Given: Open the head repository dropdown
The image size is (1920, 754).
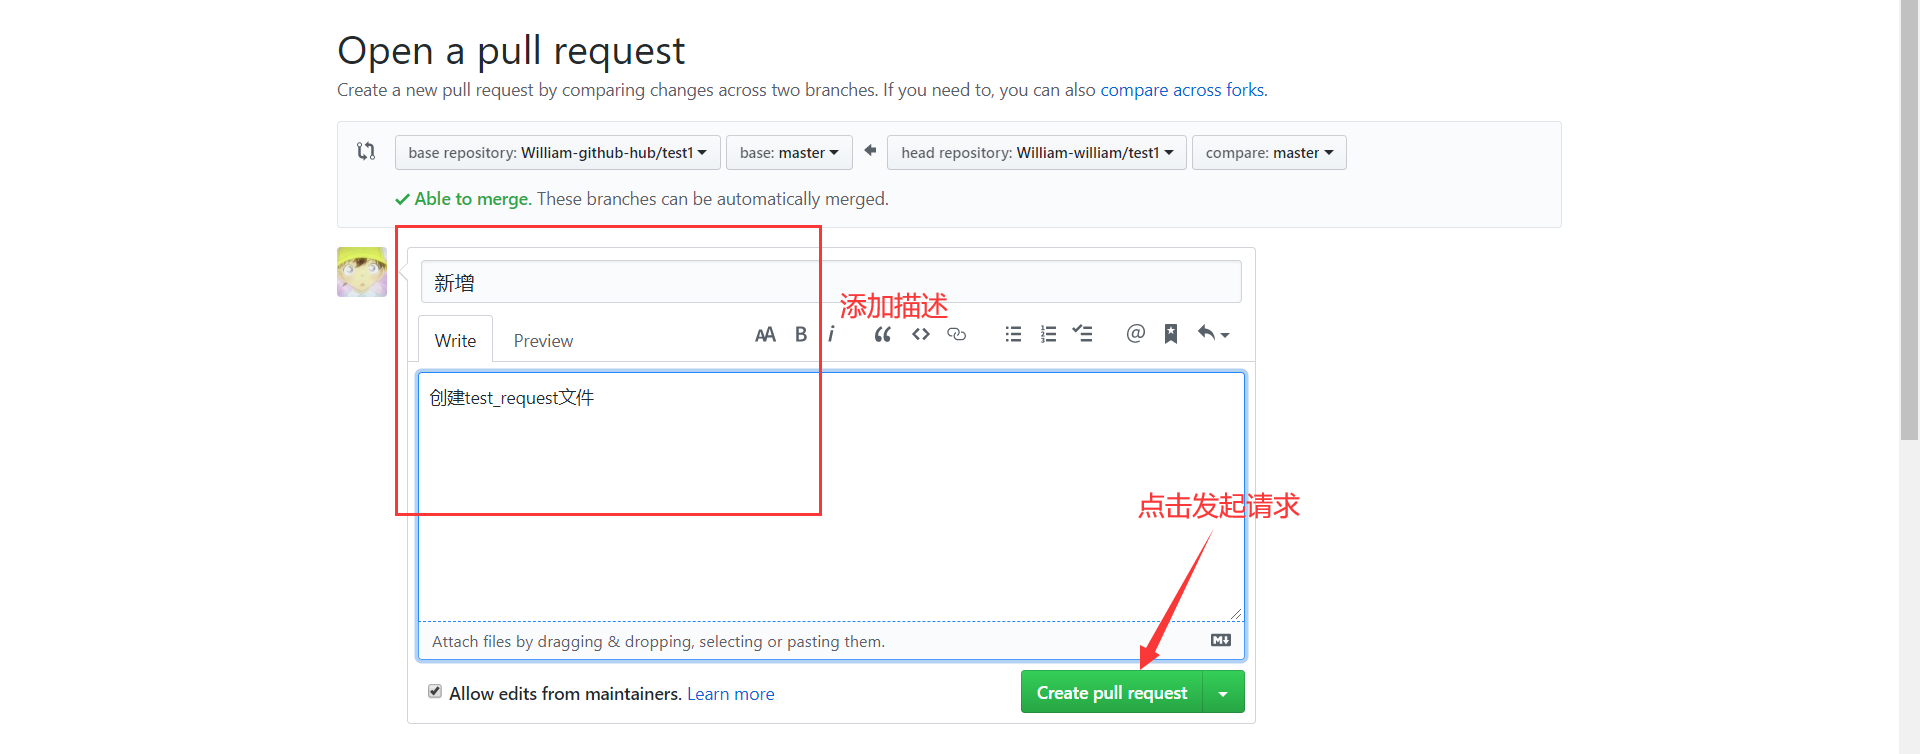Looking at the screenshot, I should click(x=1037, y=152).
